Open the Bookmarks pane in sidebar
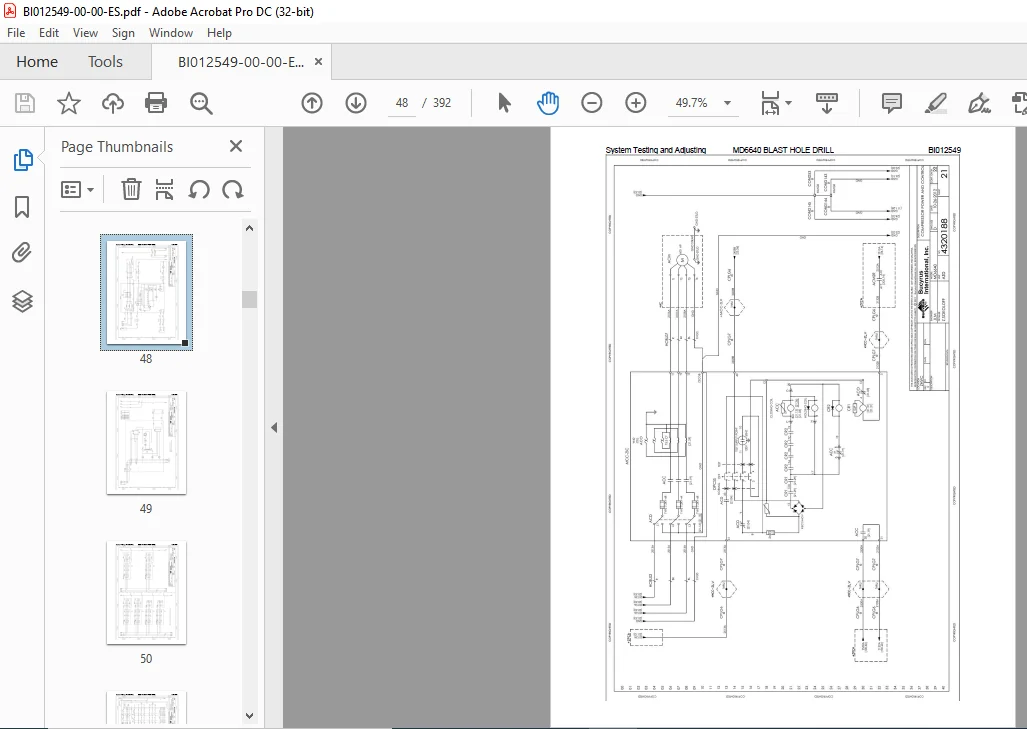 (22, 207)
